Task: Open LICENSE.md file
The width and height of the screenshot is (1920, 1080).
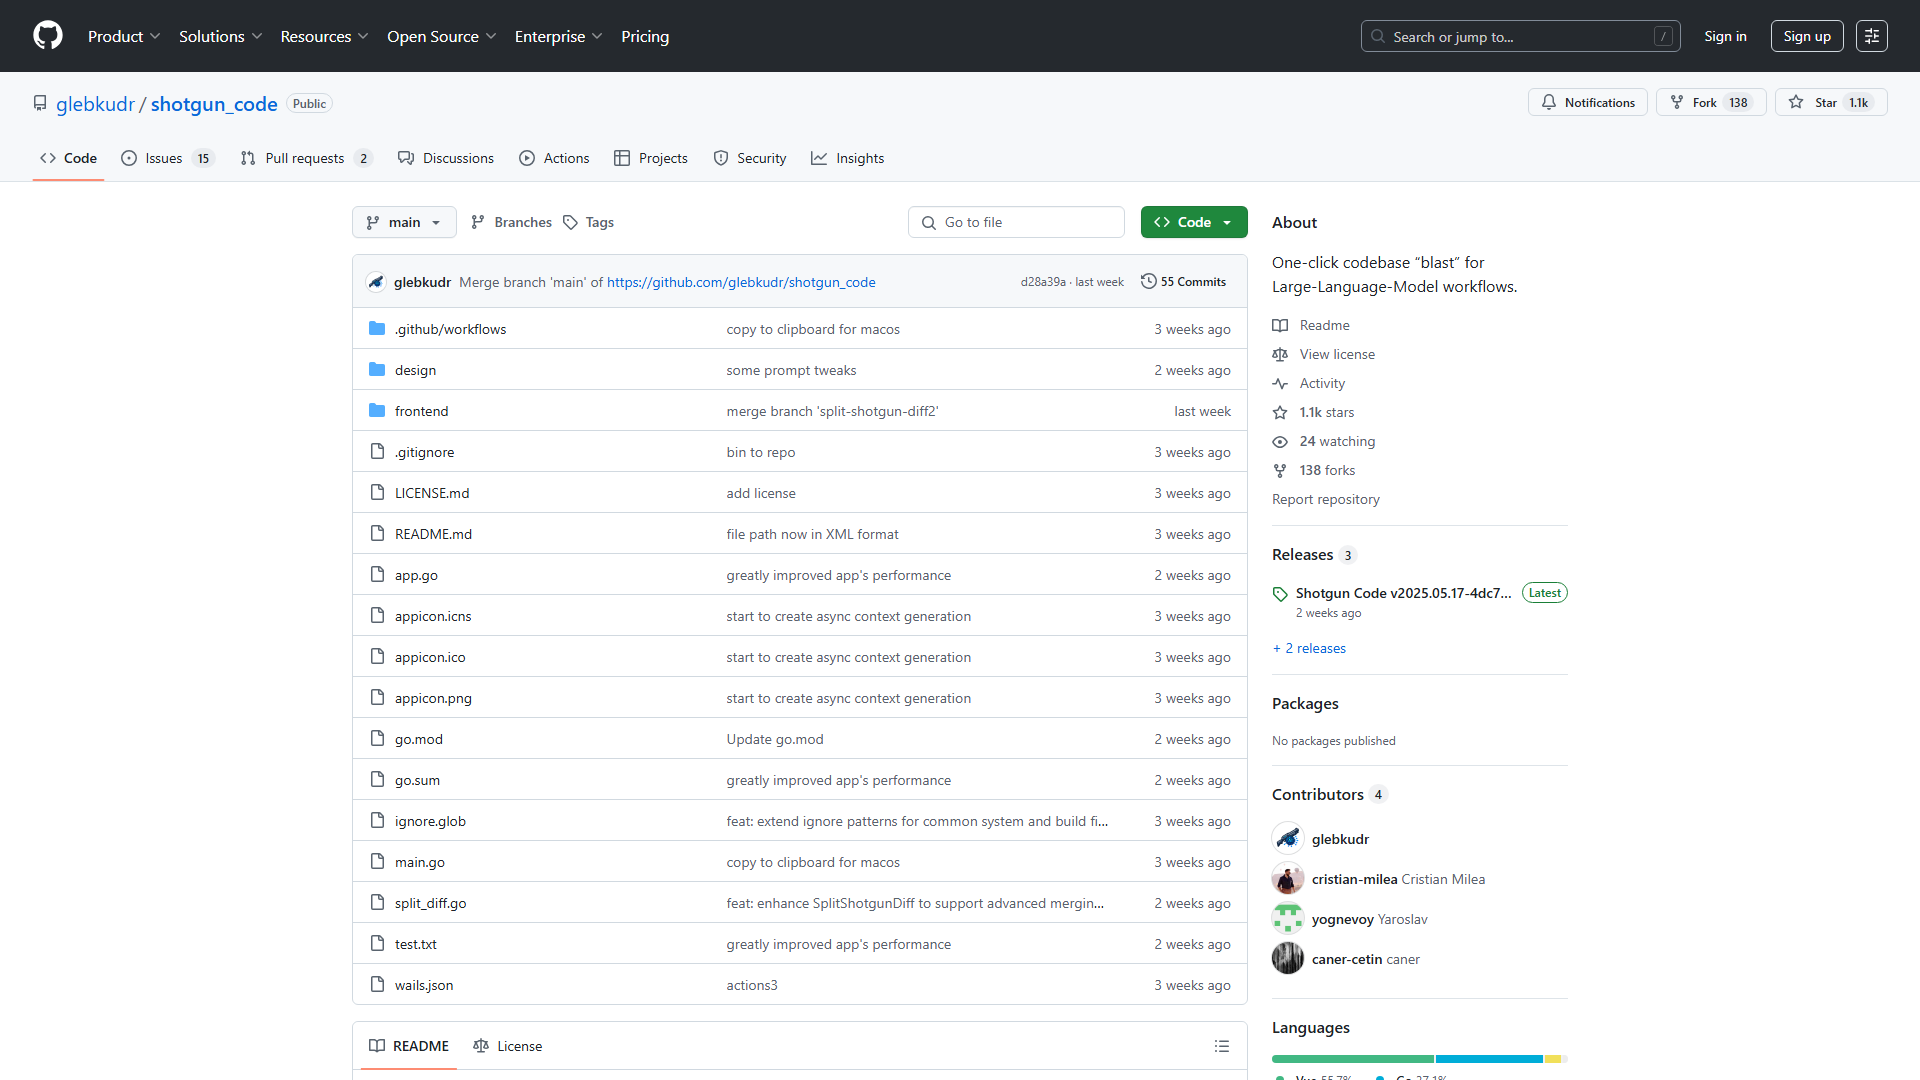Action: 432,493
